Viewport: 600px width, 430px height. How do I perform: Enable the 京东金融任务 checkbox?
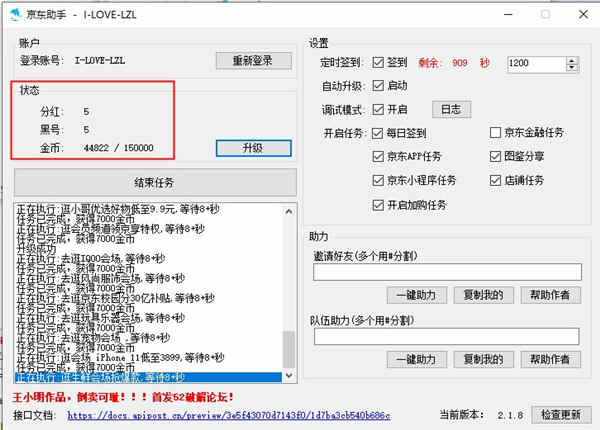click(495, 133)
